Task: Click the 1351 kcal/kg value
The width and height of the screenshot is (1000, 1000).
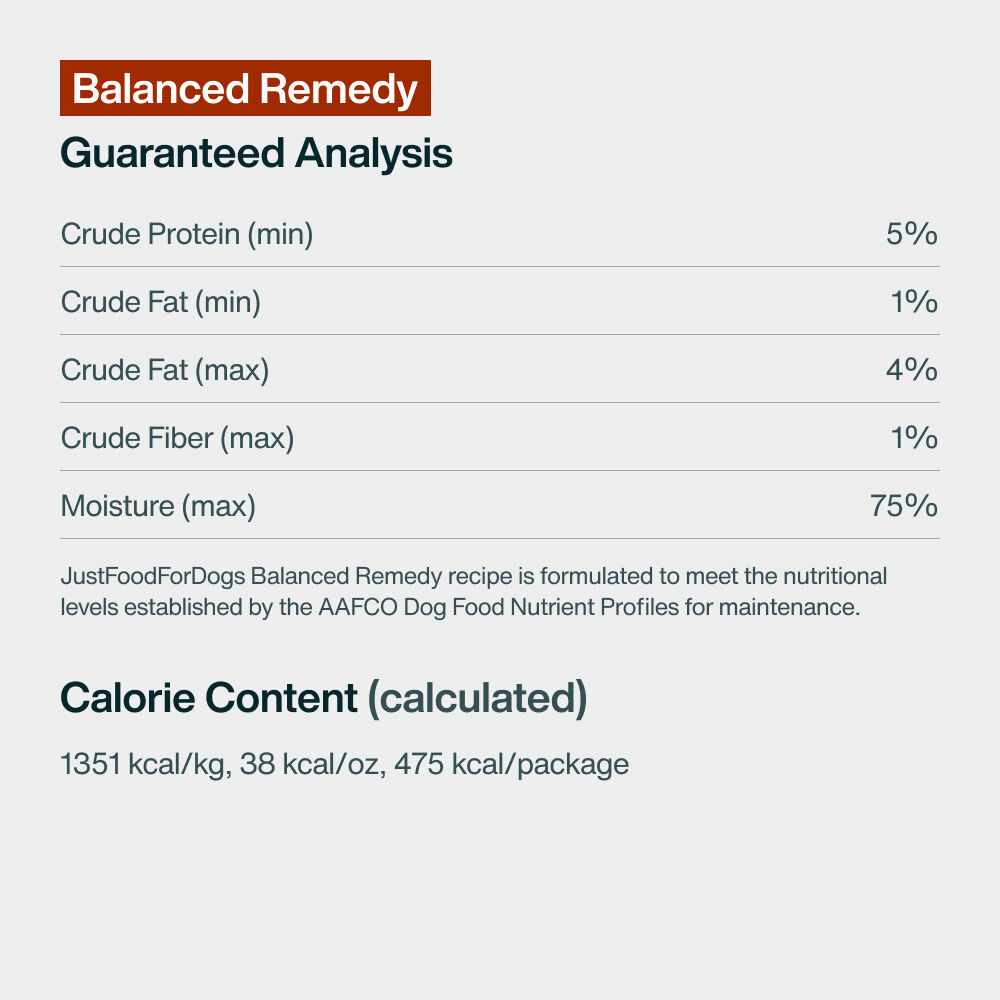Action: click(x=145, y=764)
